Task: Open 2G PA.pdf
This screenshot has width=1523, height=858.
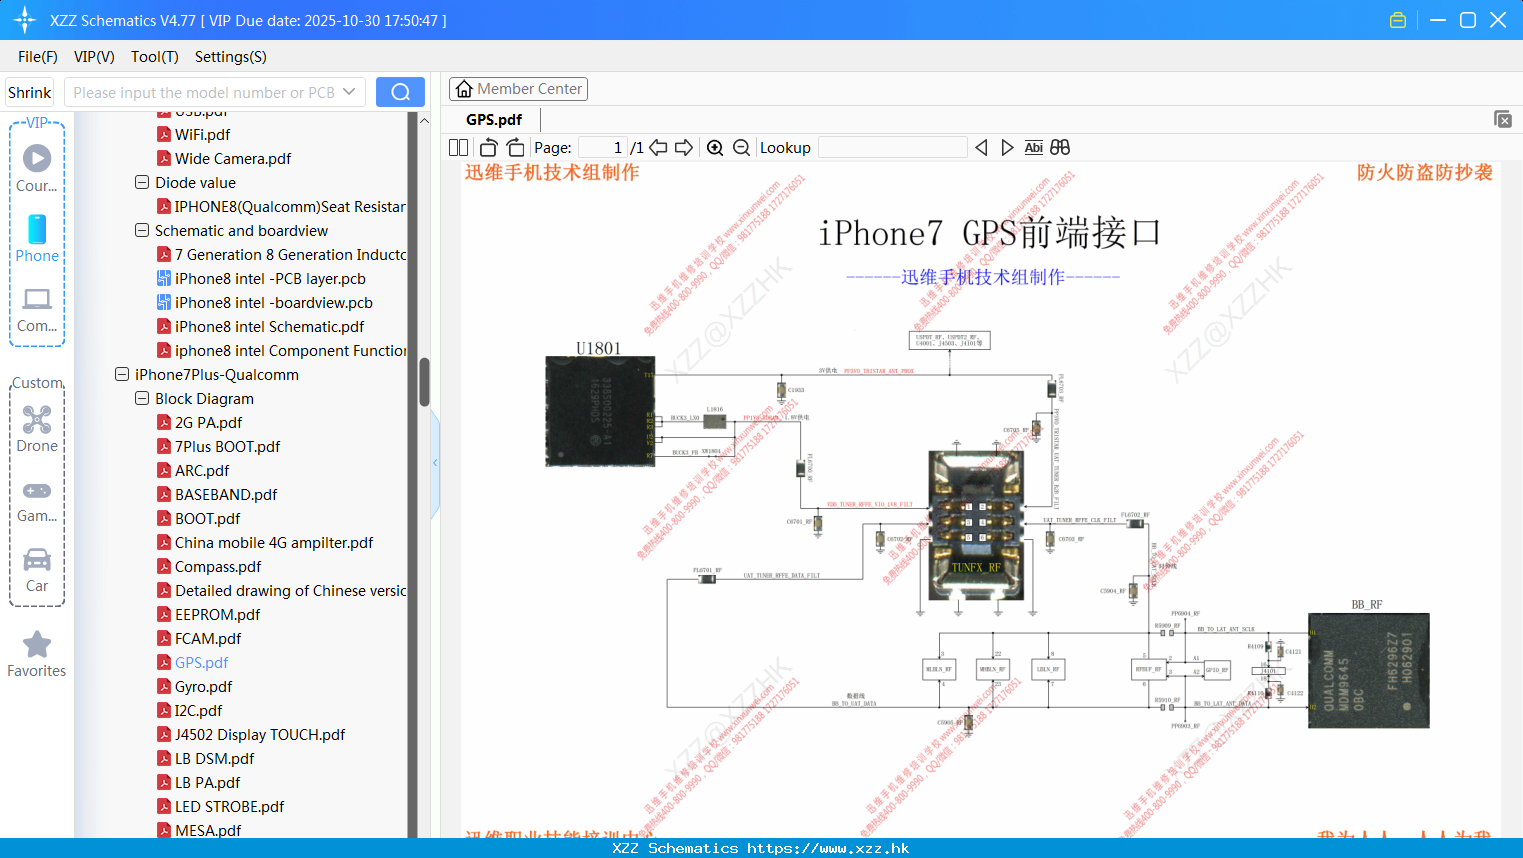Action: point(208,423)
